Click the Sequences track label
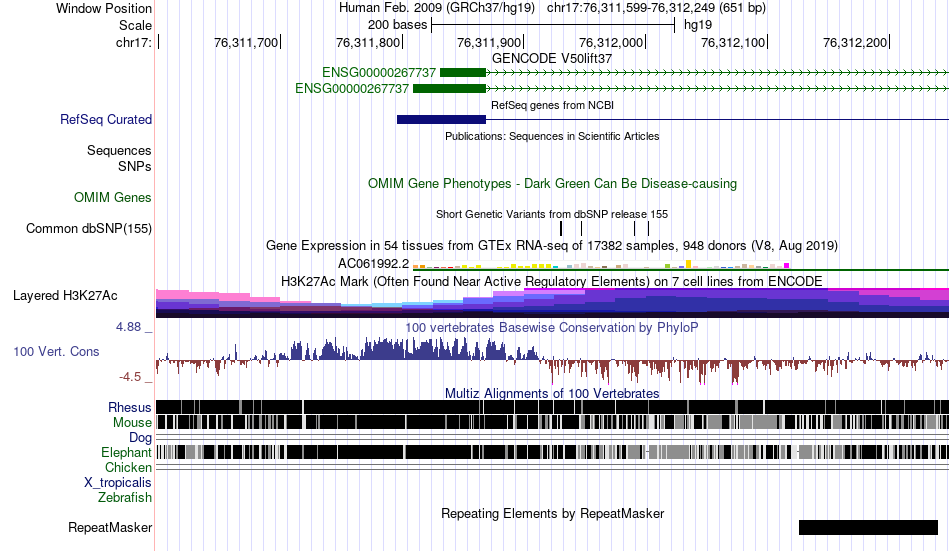 [x=119, y=150]
